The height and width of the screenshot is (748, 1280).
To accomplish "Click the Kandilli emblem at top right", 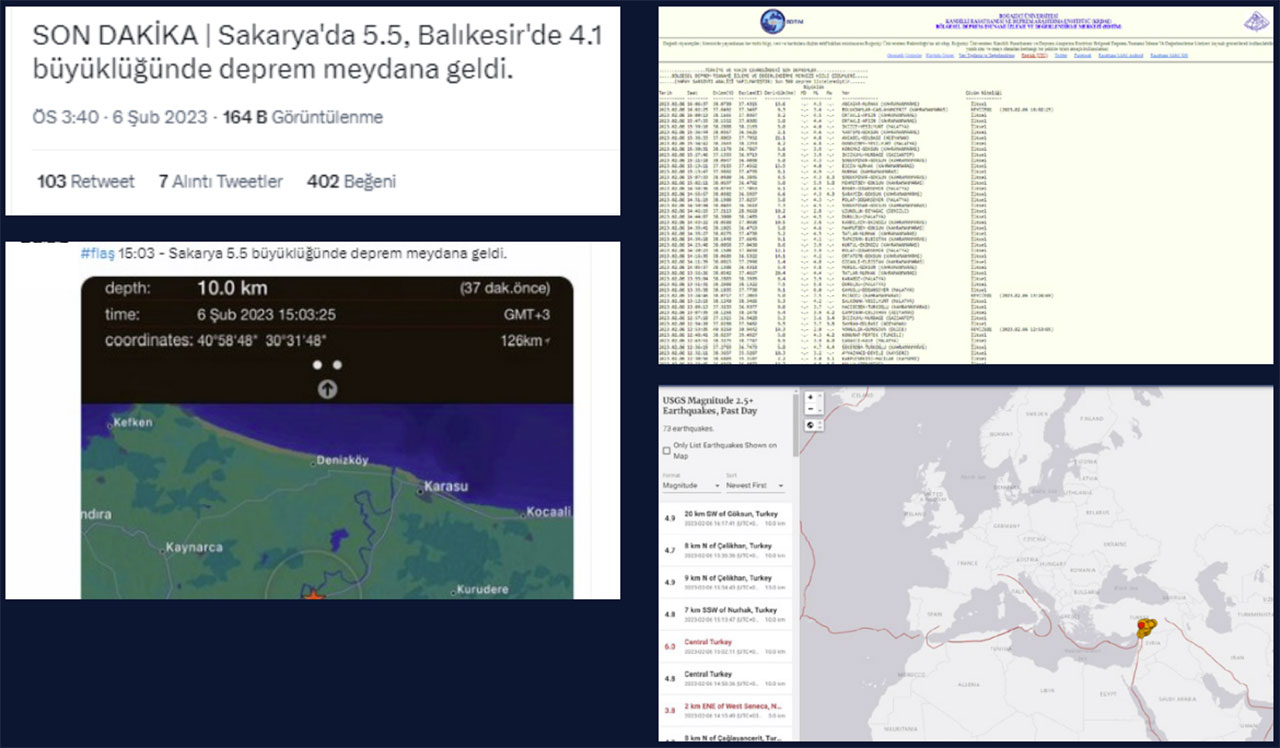I will point(1256,21).
